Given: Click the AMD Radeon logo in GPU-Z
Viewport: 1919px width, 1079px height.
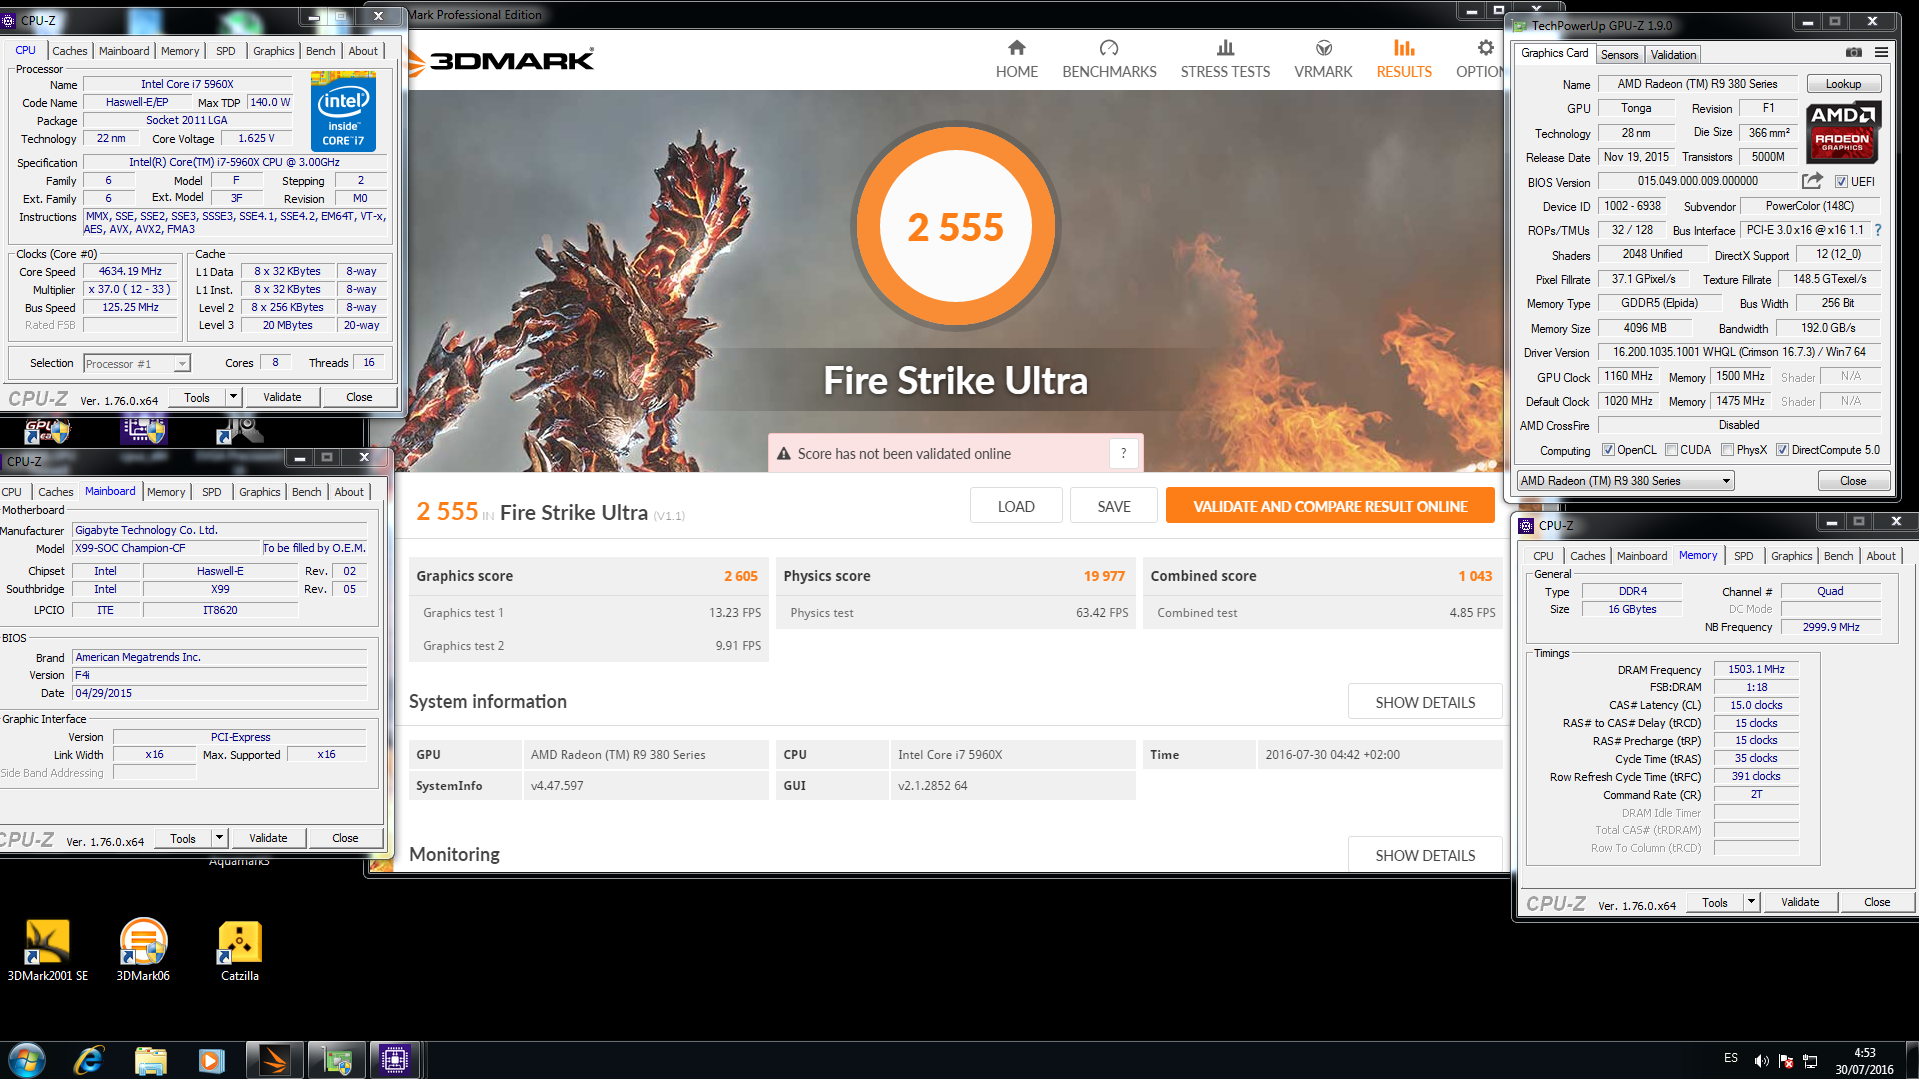Looking at the screenshot, I should click(1843, 131).
